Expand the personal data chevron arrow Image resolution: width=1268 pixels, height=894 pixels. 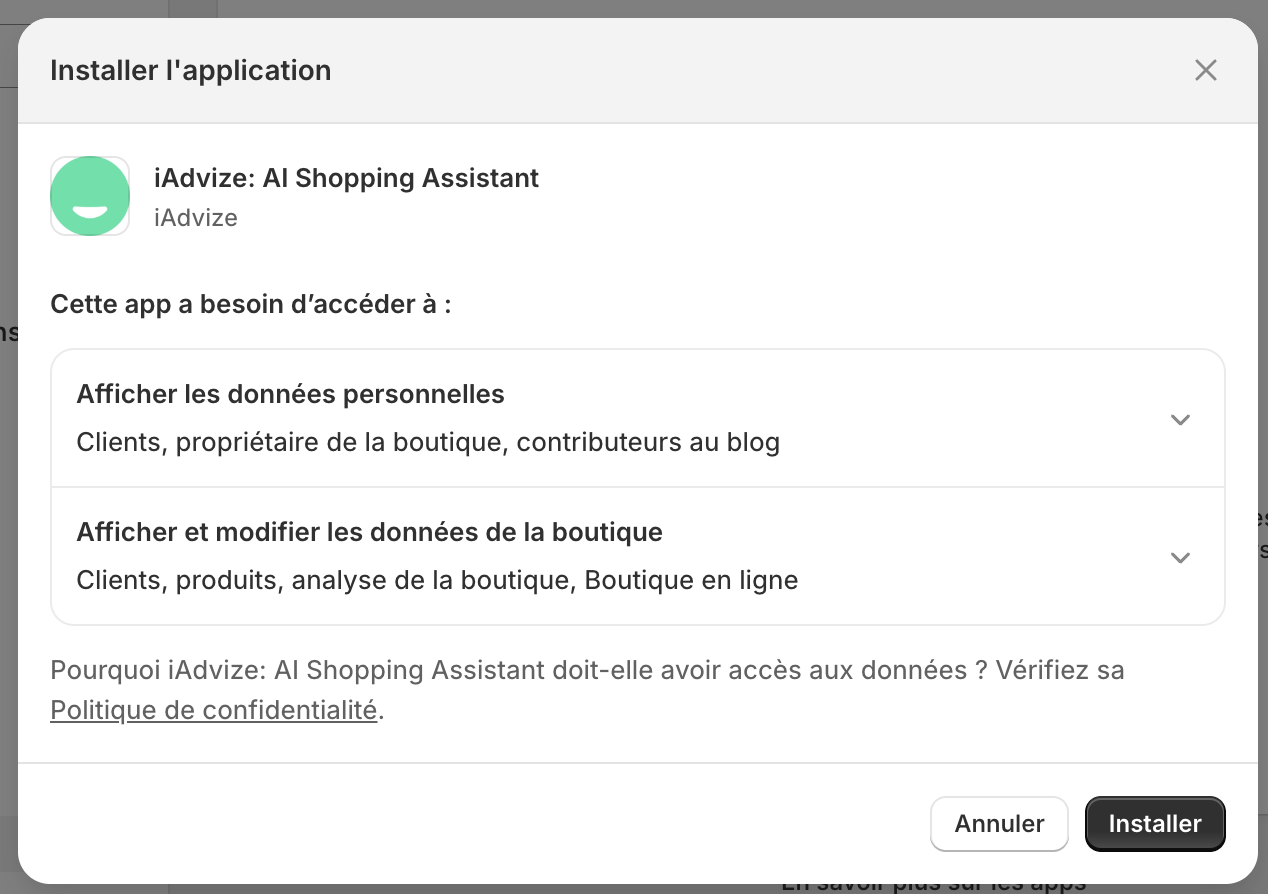point(1180,419)
